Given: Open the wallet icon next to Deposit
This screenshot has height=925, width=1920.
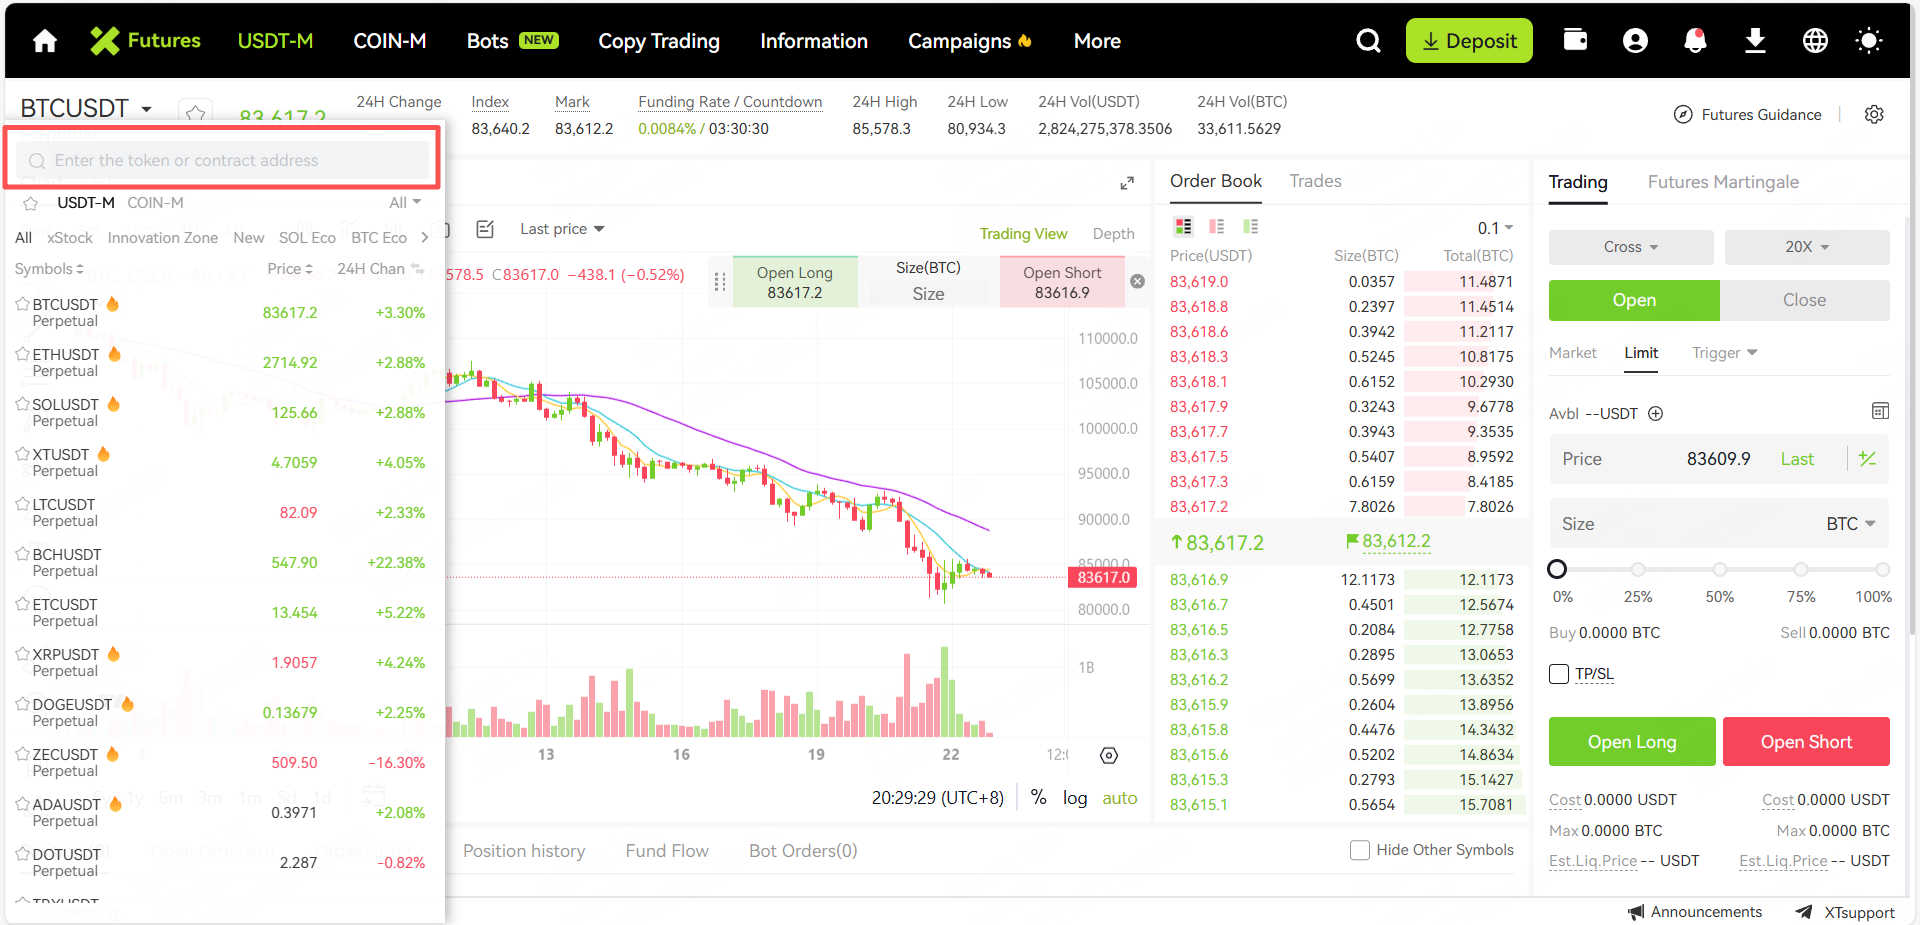Looking at the screenshot, I should [x=1575, y=40].
